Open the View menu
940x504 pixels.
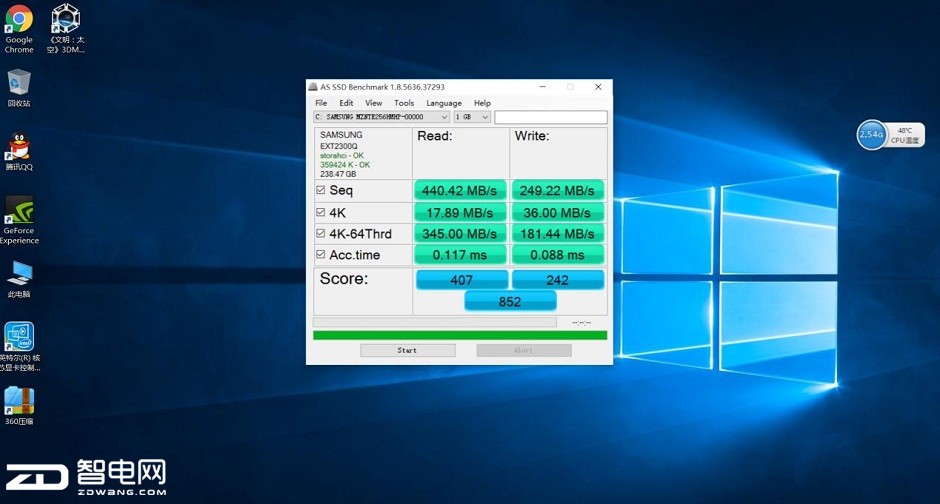(373, 103)
